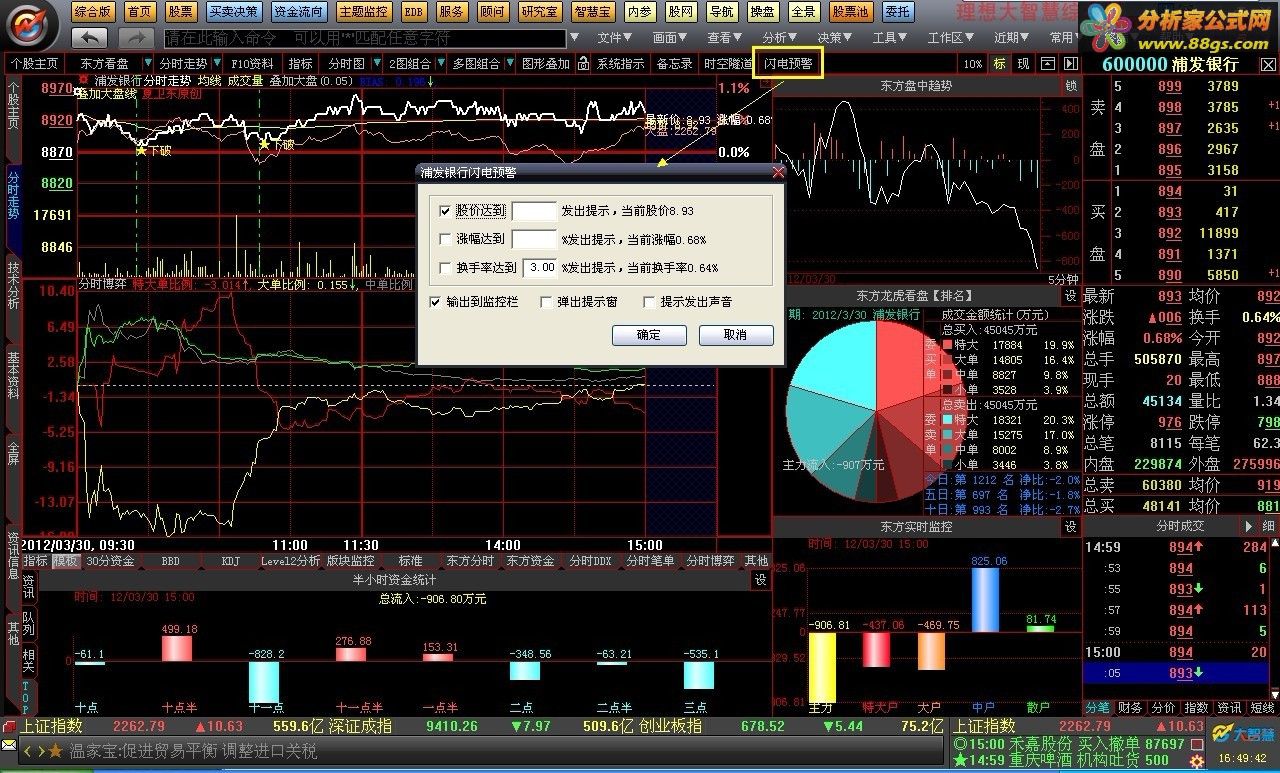Click the 股票池 toolbar button
This screenshot has height=773, width=1280.
point(850,12)
